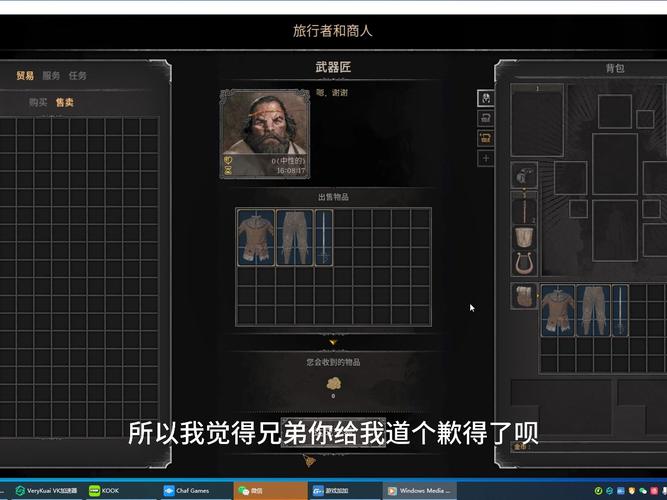Open the 贸易 (Trade) tab
This screenshot has width=667, height=500.
pos(25,76)
